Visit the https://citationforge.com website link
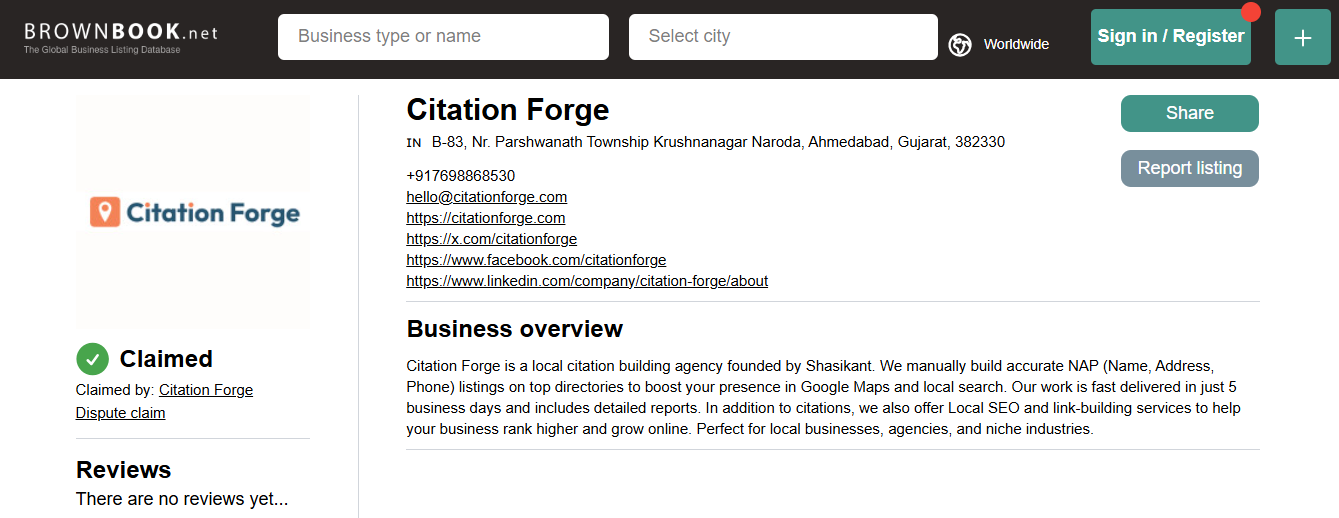Screen dimensions: 1339x518 point(485,218)
